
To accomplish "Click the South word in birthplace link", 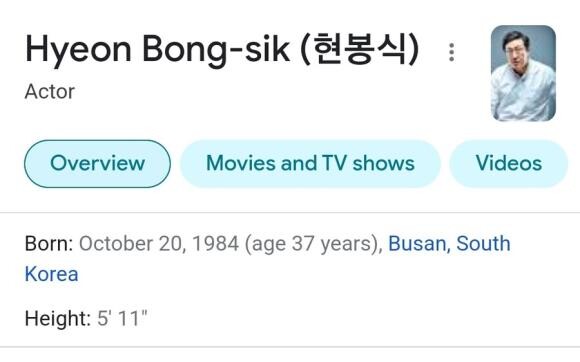I will 483,244.
